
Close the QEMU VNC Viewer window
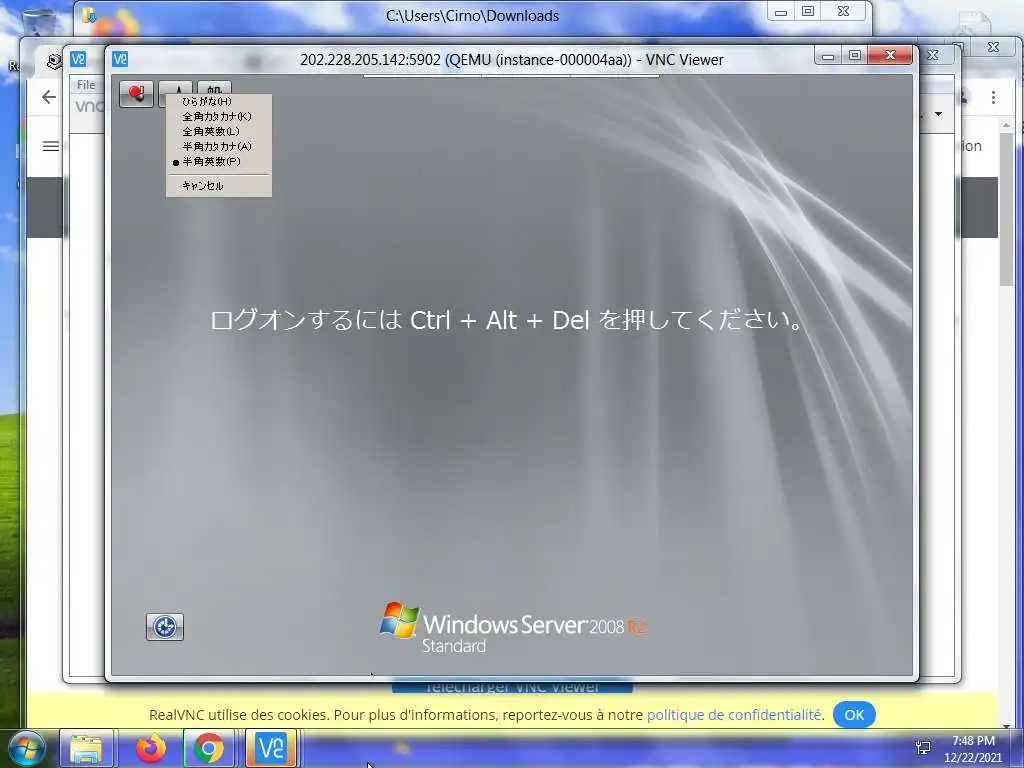pyautogui.click(x=889, y=56)
